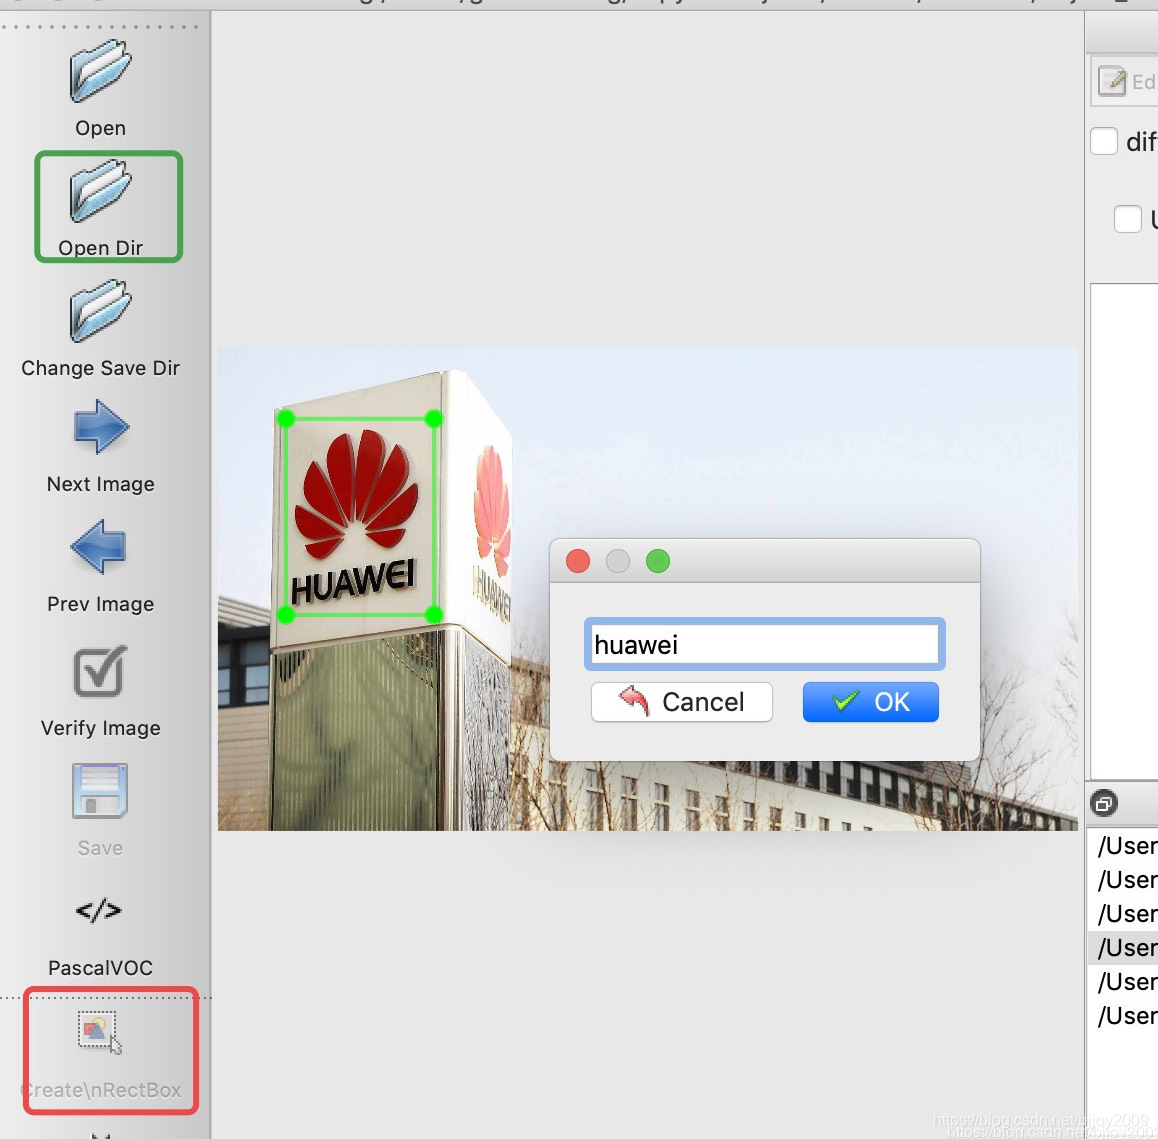Viewport: 1158px width, 1139px height.
Task: Click bottom-right vertex of bounding box
Action: click(x=434, y=614)
